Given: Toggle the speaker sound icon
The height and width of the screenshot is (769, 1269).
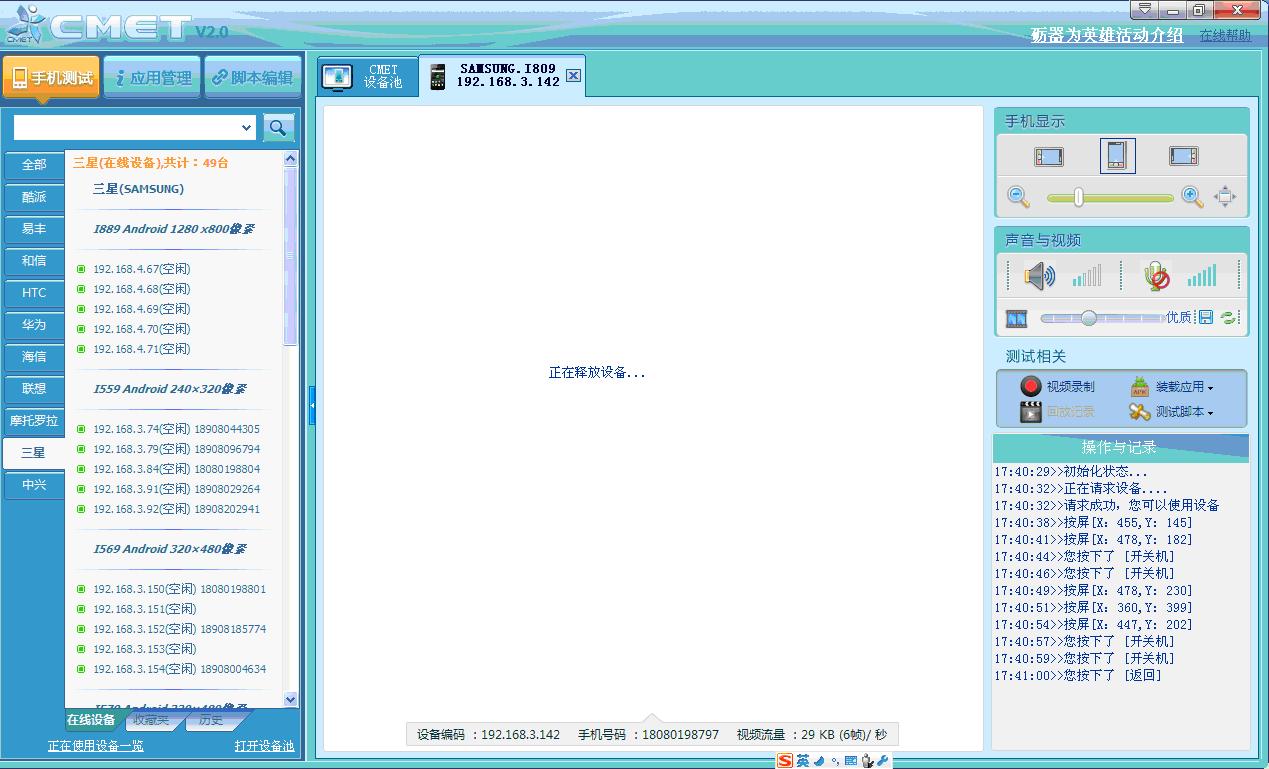Looking at the screenshot, I should coord(1040,275).
